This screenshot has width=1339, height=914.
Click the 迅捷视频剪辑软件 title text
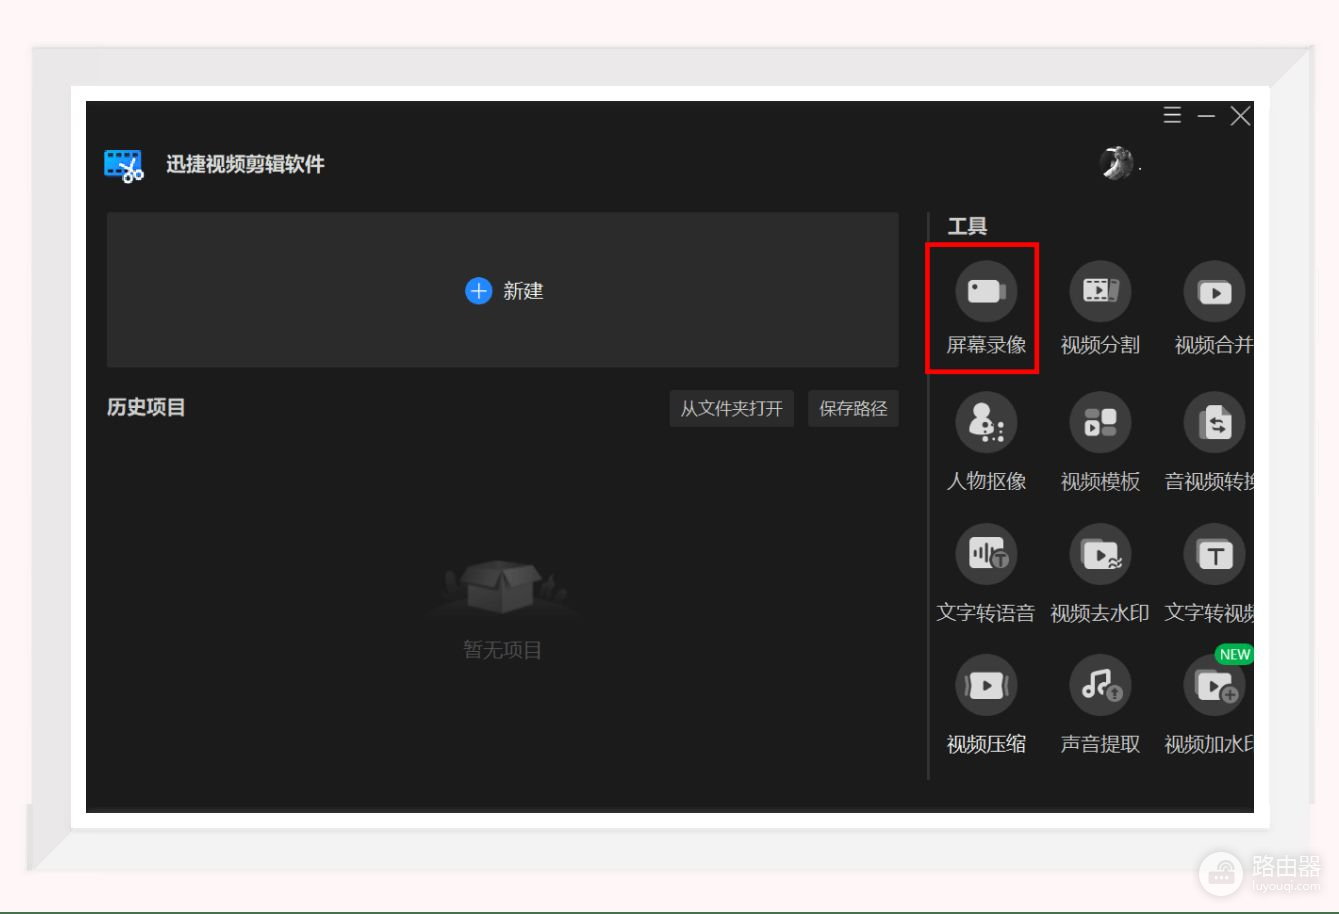[245, 165]
